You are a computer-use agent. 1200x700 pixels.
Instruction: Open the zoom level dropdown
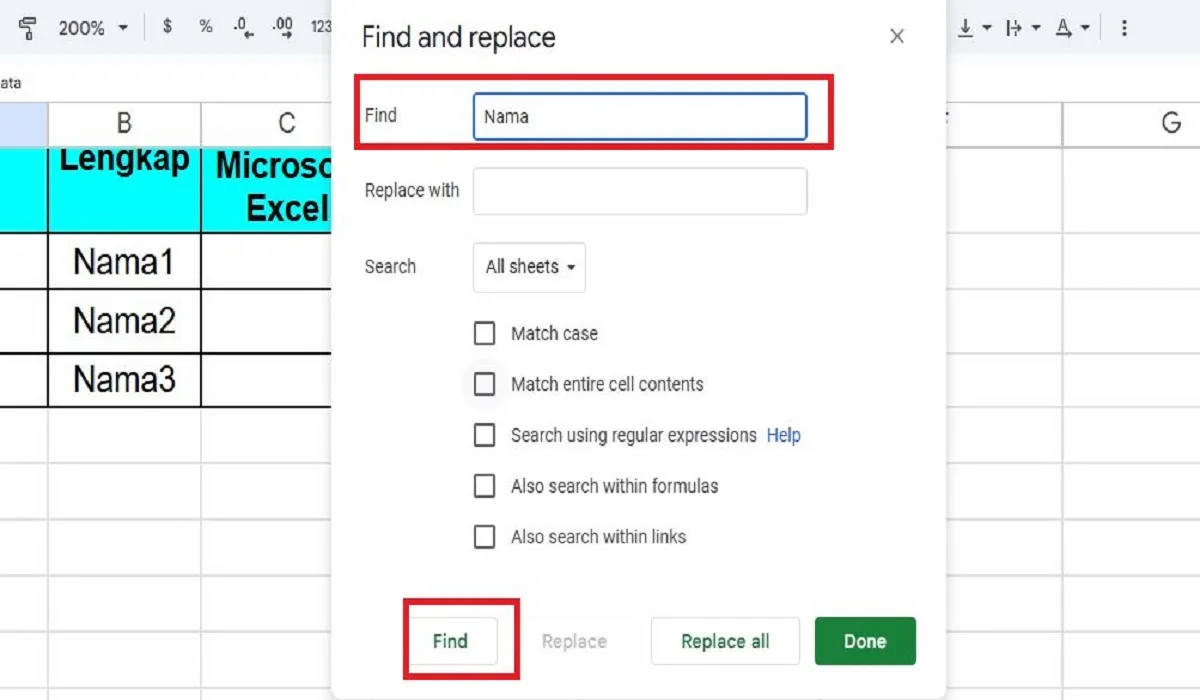(x=93, y=28)
